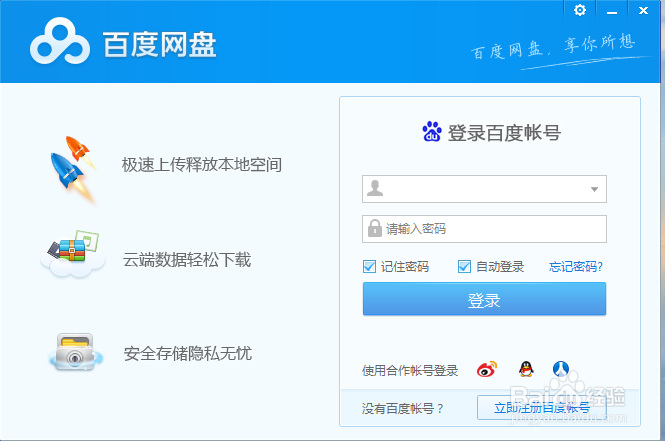Click the 没有百度帐号? text
This screenshot has height=441, width=665.
pos(402,408)
